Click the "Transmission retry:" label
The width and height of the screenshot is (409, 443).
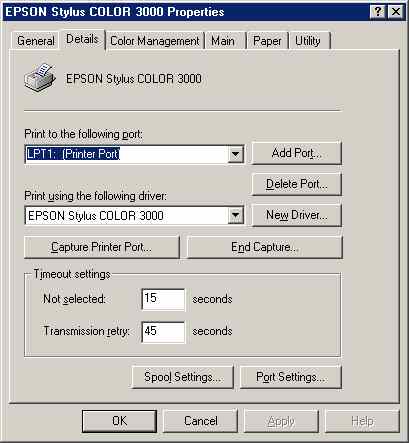click(87, 331)
